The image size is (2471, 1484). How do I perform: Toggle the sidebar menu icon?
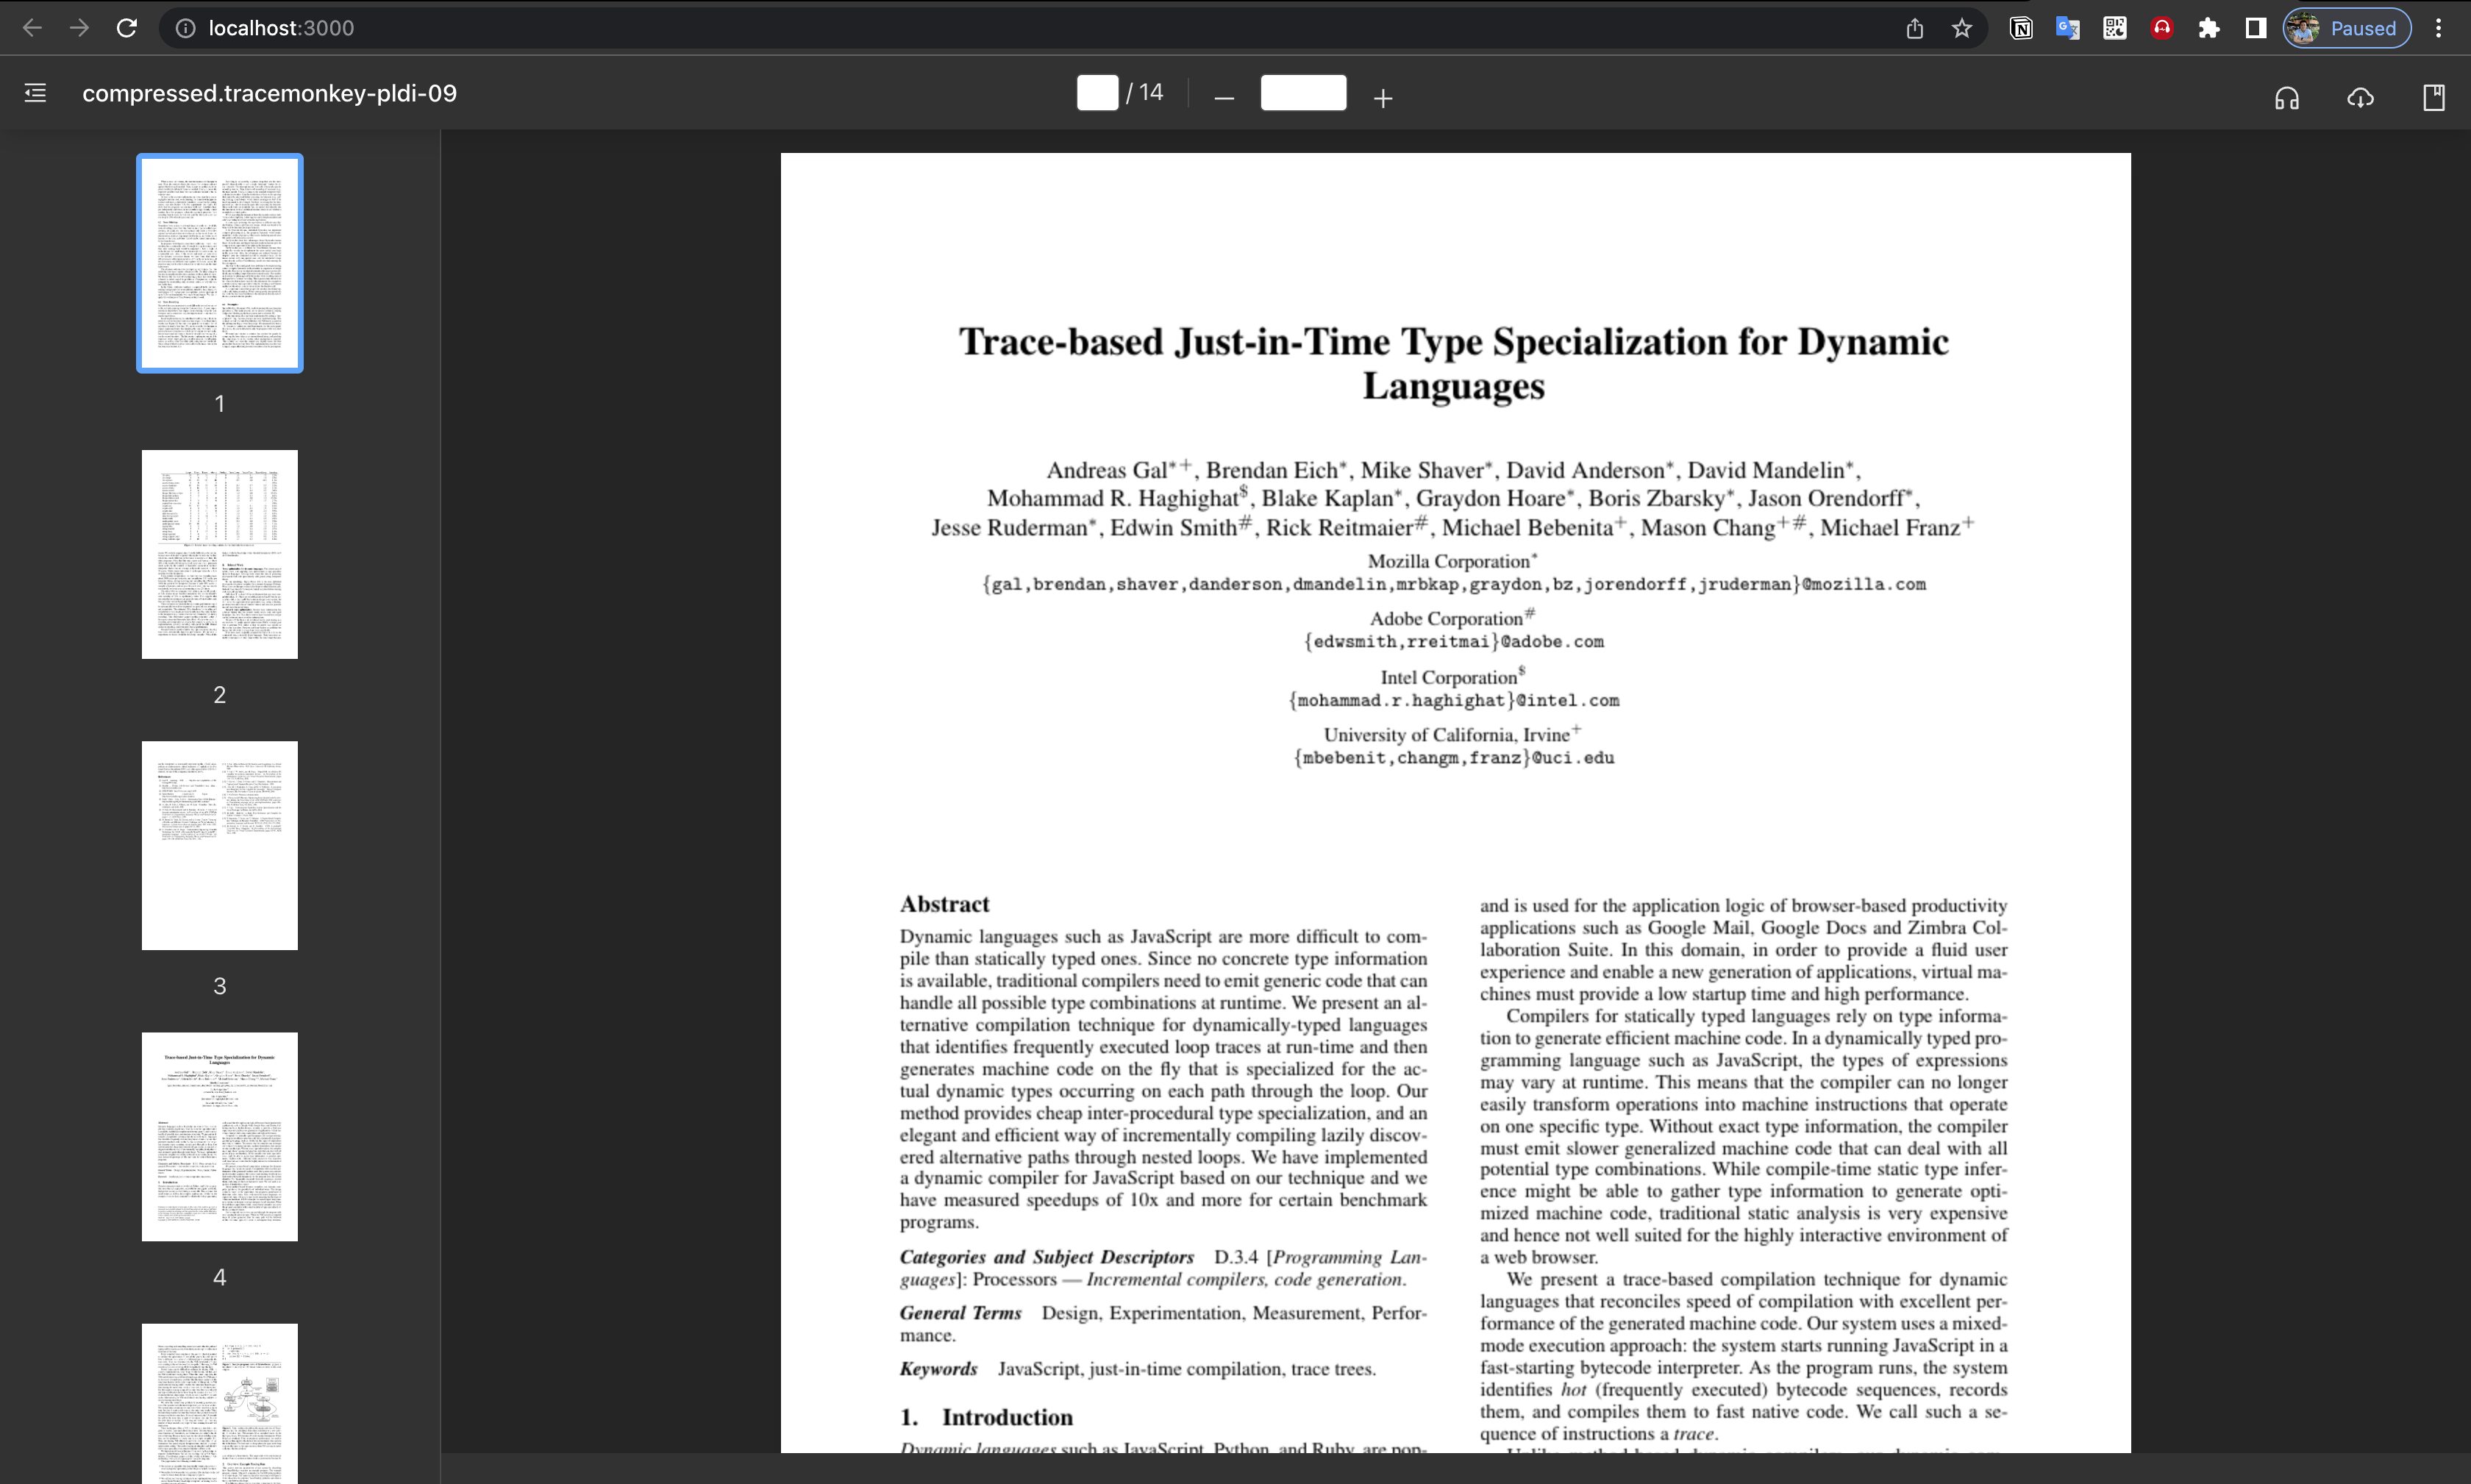pyautogui.click(x=35, y=93)
